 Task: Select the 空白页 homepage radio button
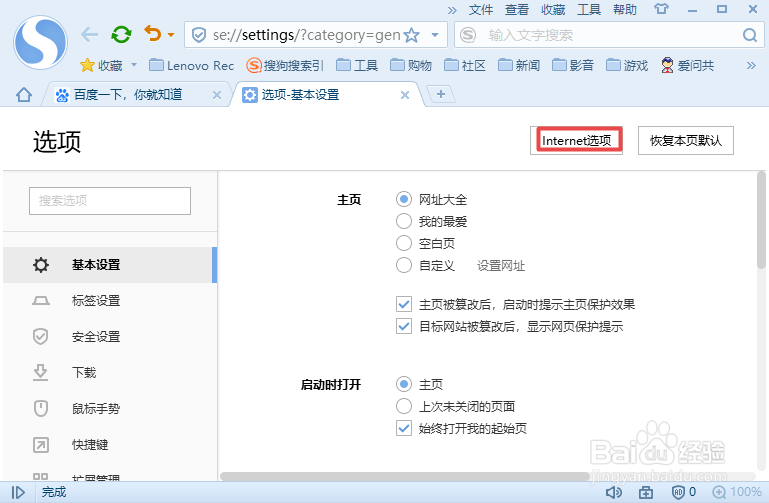404,243
